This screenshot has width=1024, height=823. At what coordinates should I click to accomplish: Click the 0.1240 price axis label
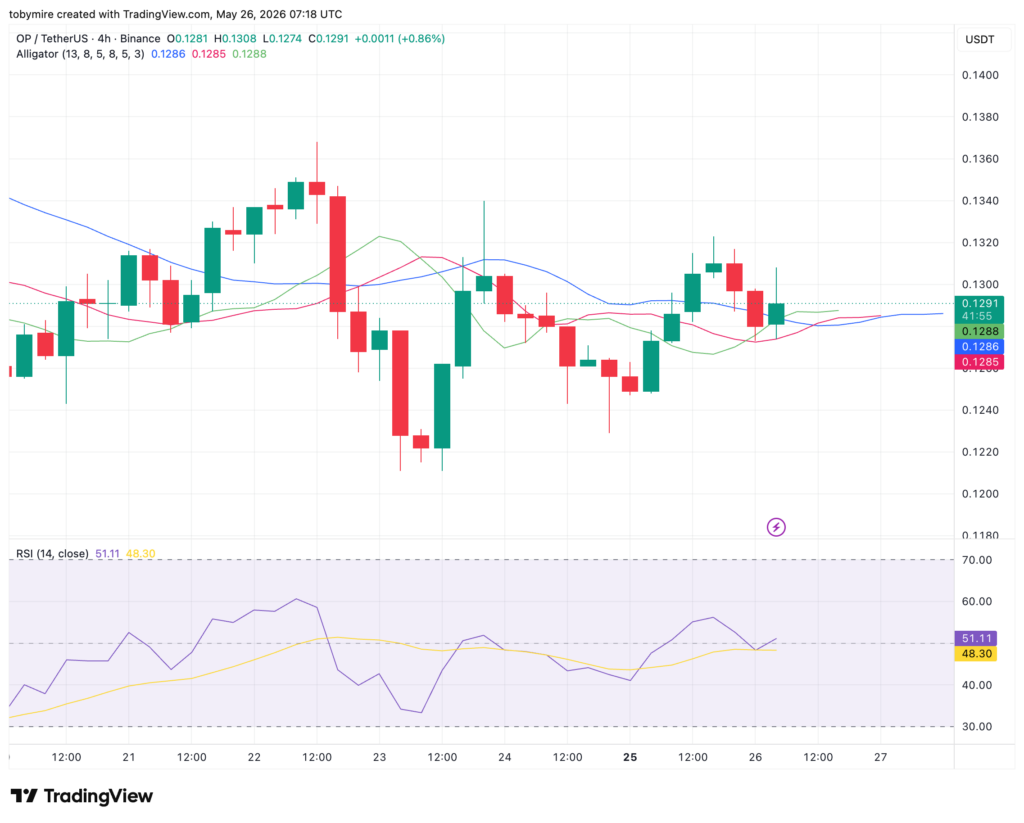980,410
